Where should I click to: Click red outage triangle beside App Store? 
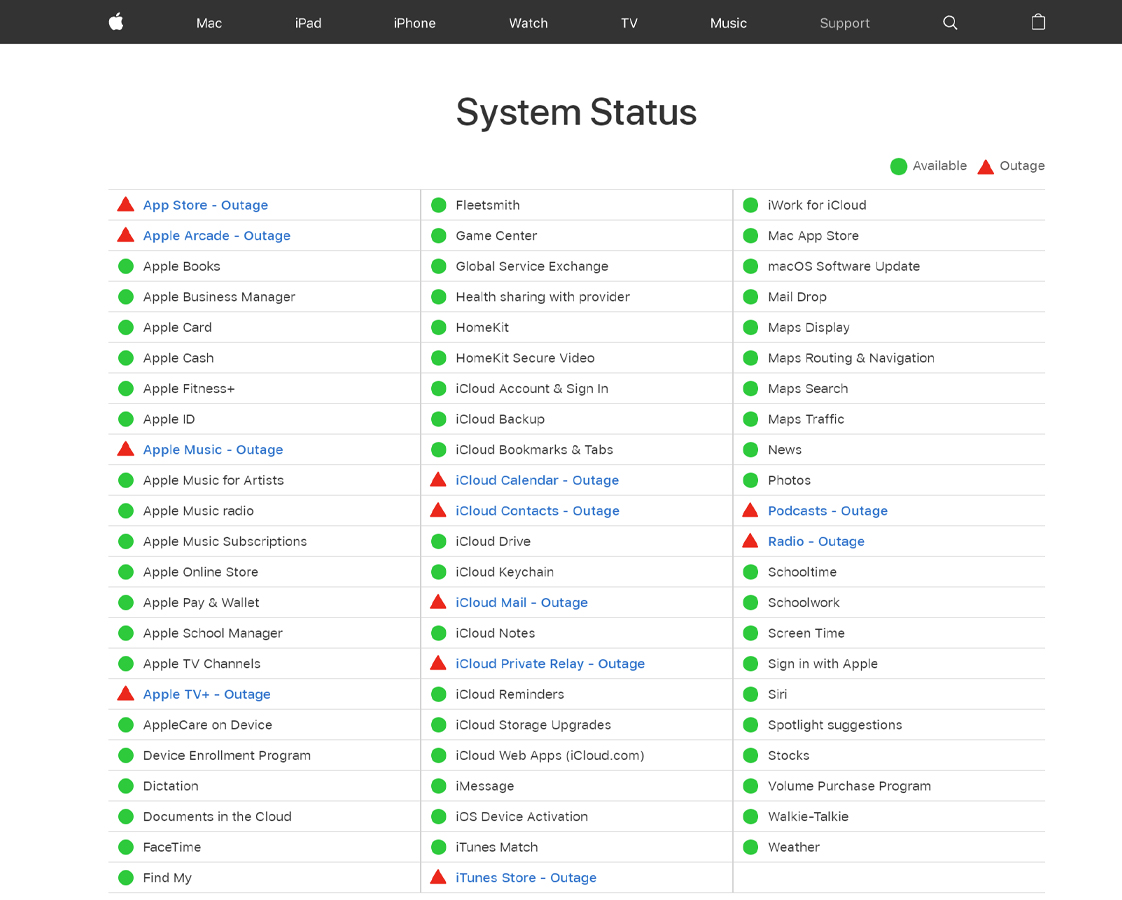click(126, 205)
